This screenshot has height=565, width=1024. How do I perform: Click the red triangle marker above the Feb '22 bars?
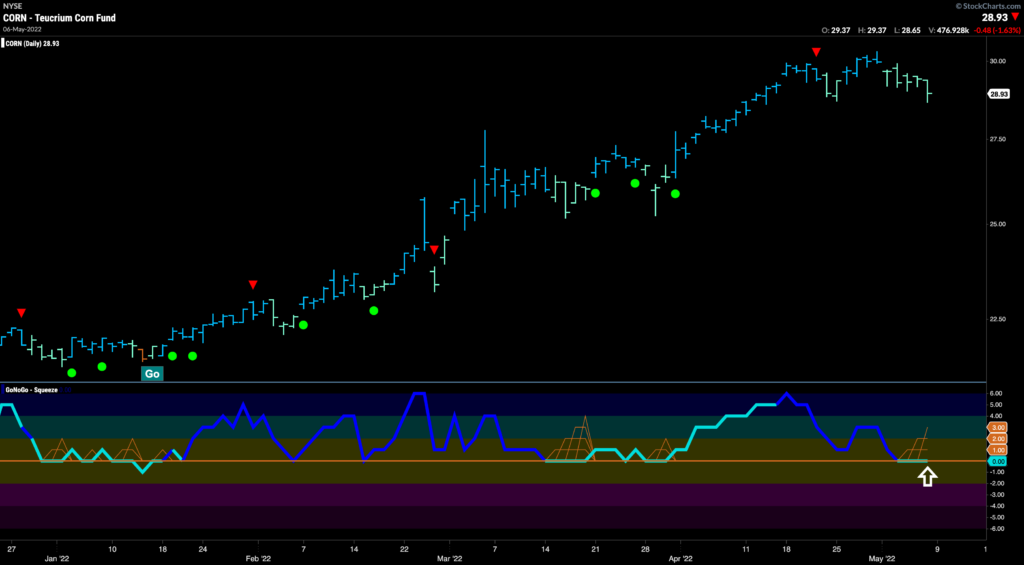(253, 284)
